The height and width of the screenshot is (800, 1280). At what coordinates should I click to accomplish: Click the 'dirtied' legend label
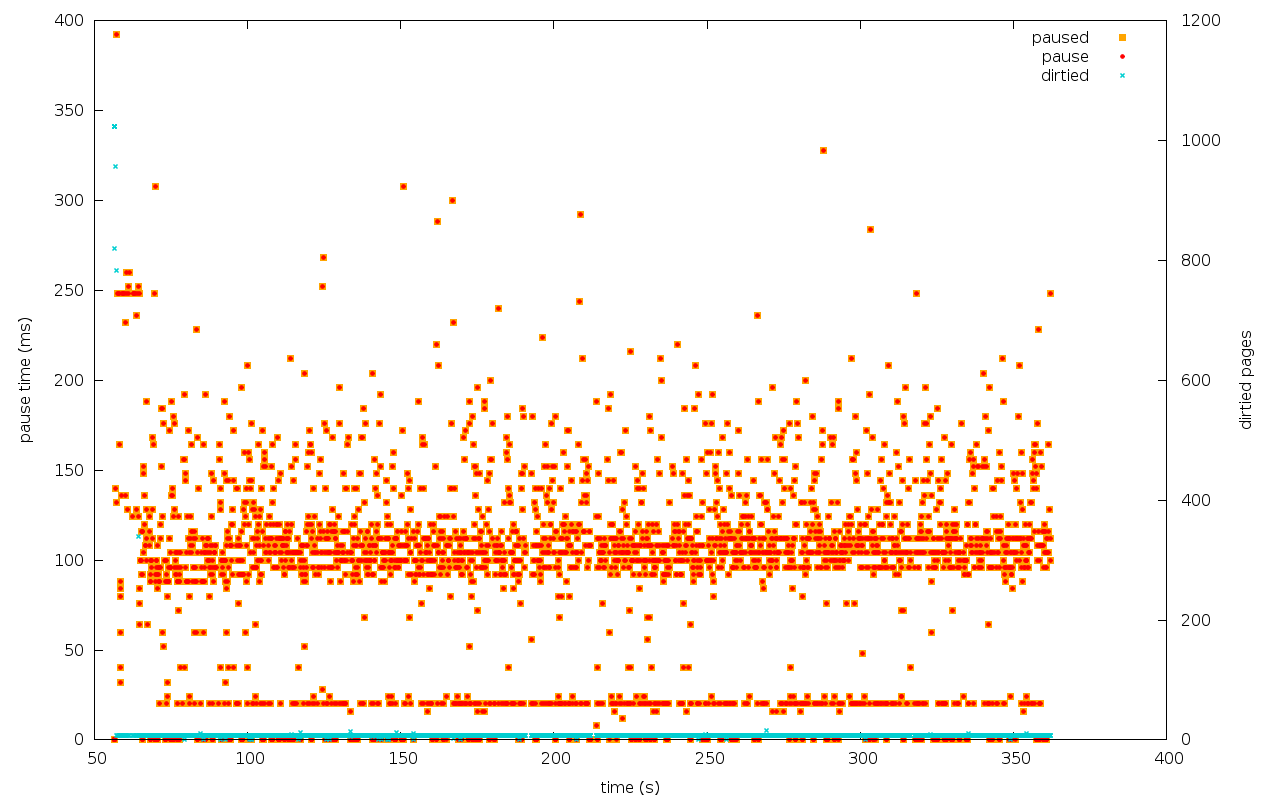(1064, 76)
